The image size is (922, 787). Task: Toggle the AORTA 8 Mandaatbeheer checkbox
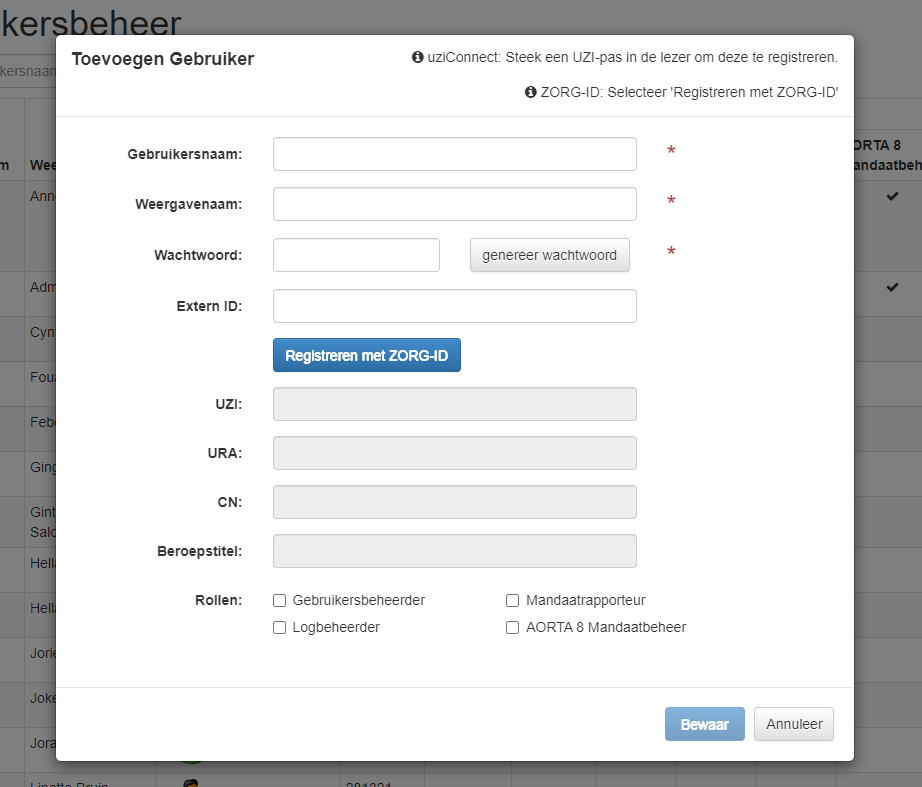pos(513,628)
